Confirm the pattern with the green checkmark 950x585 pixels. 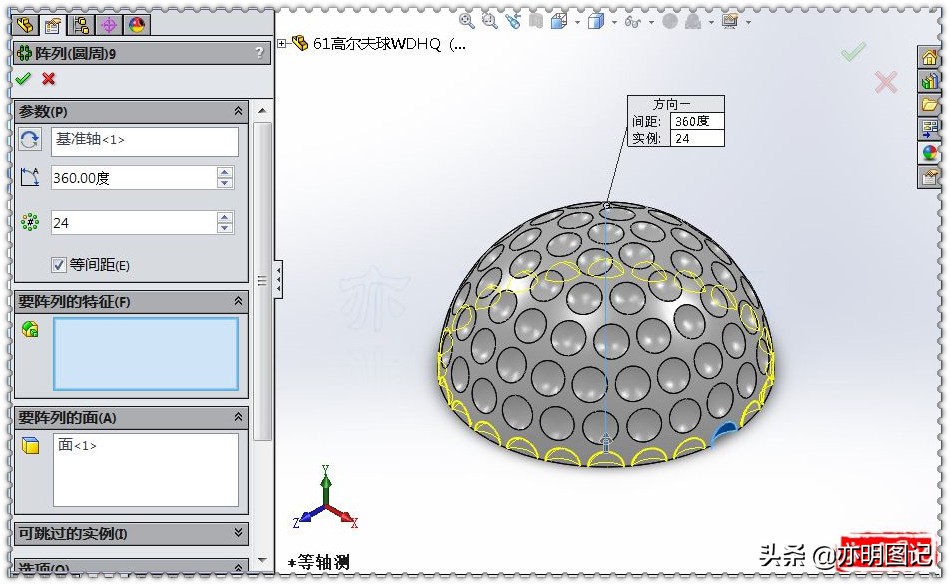coord(22,79)
